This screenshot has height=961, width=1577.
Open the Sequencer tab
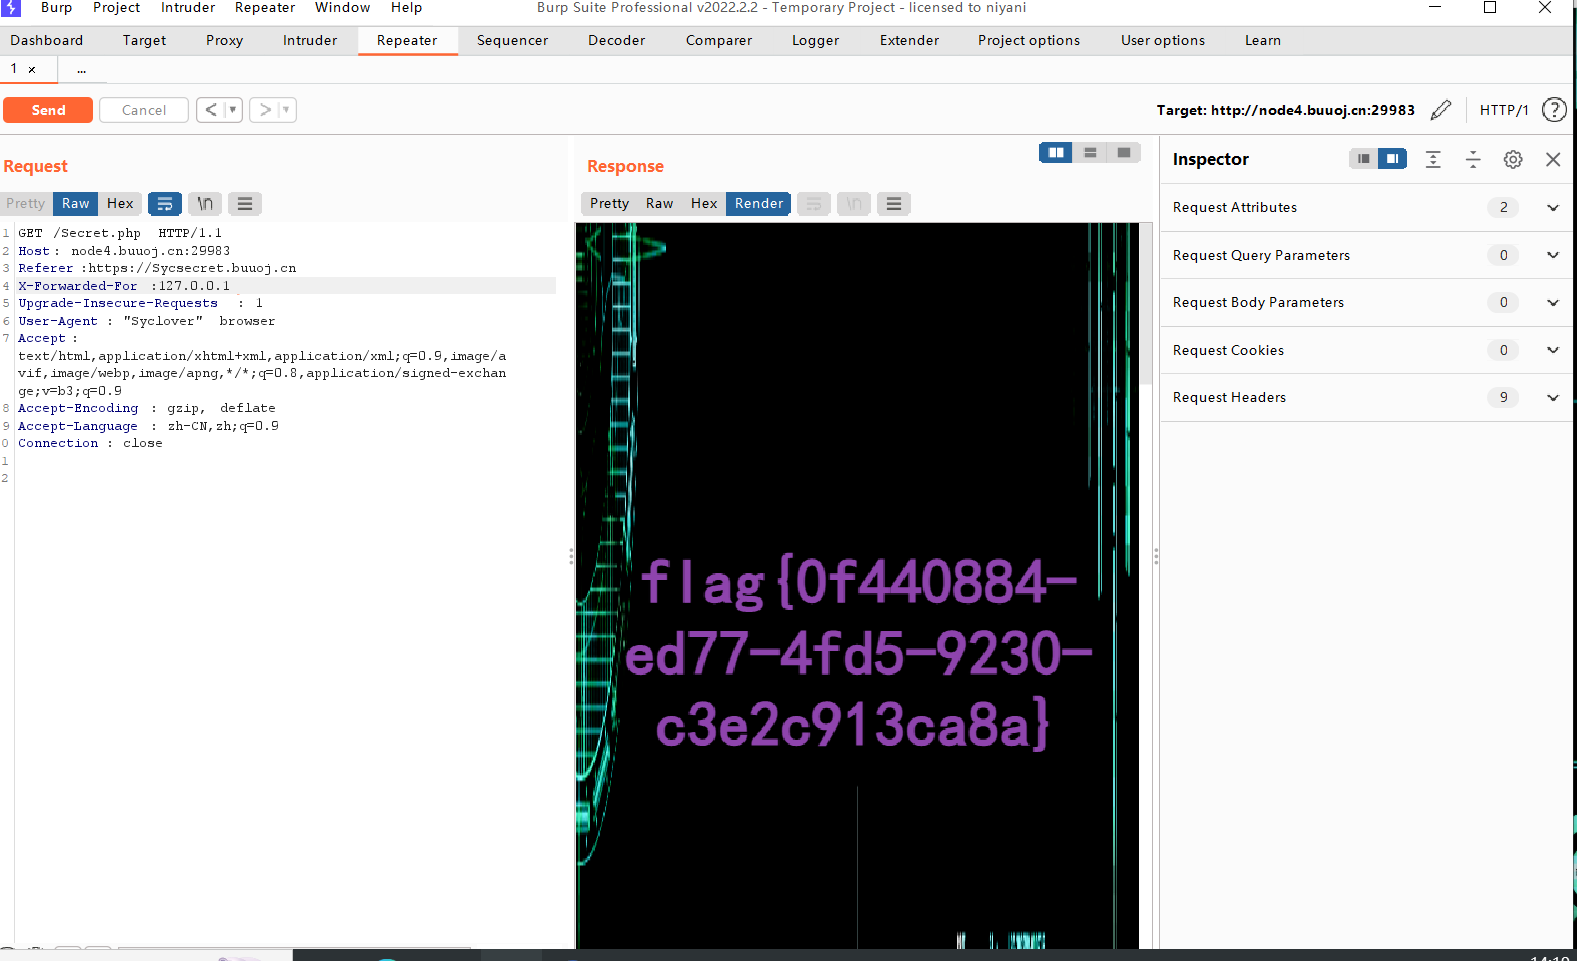pyautogui.click(x=513, y=40)
